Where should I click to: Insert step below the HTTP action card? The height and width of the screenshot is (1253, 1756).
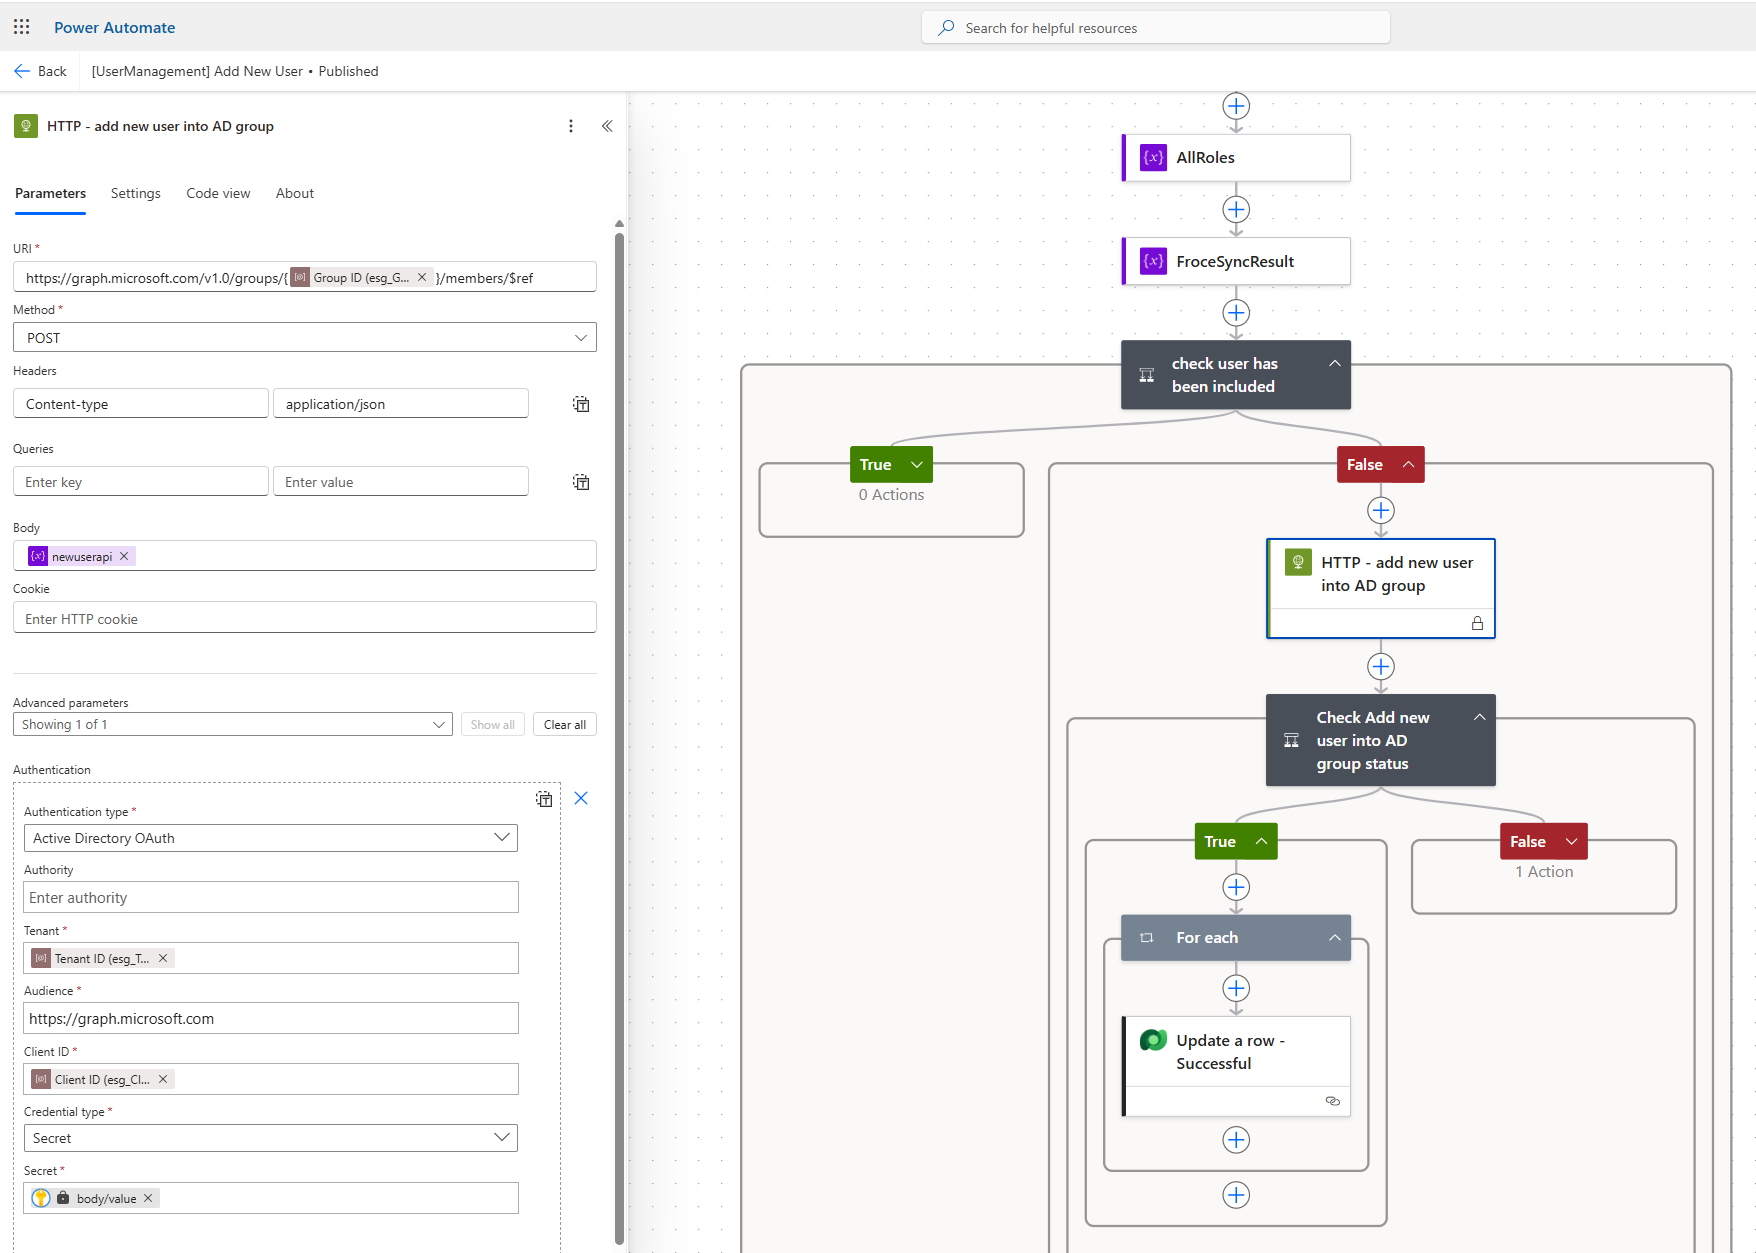coord(1381,667)
